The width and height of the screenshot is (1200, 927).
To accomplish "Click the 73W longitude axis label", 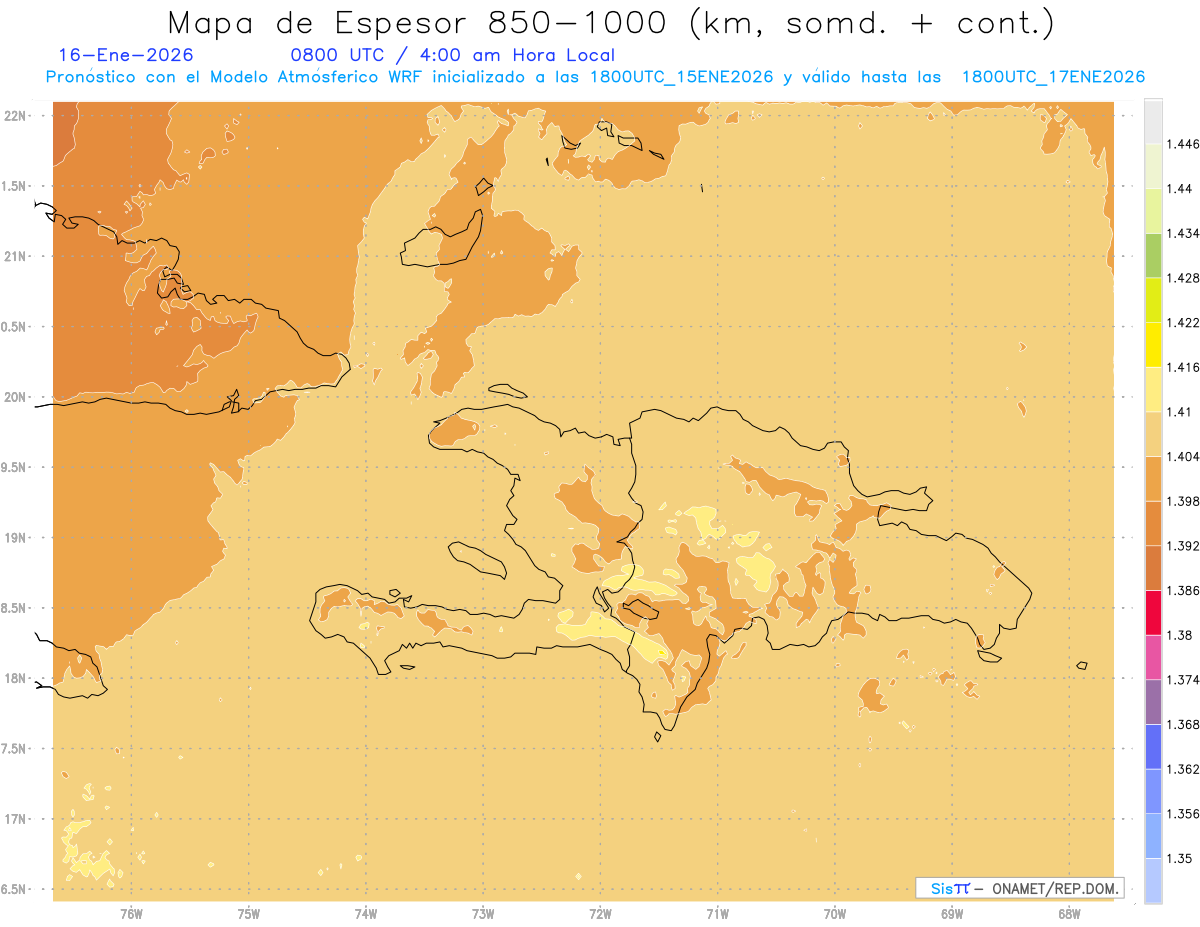I will pyautogui.click(x=483, y=913).
